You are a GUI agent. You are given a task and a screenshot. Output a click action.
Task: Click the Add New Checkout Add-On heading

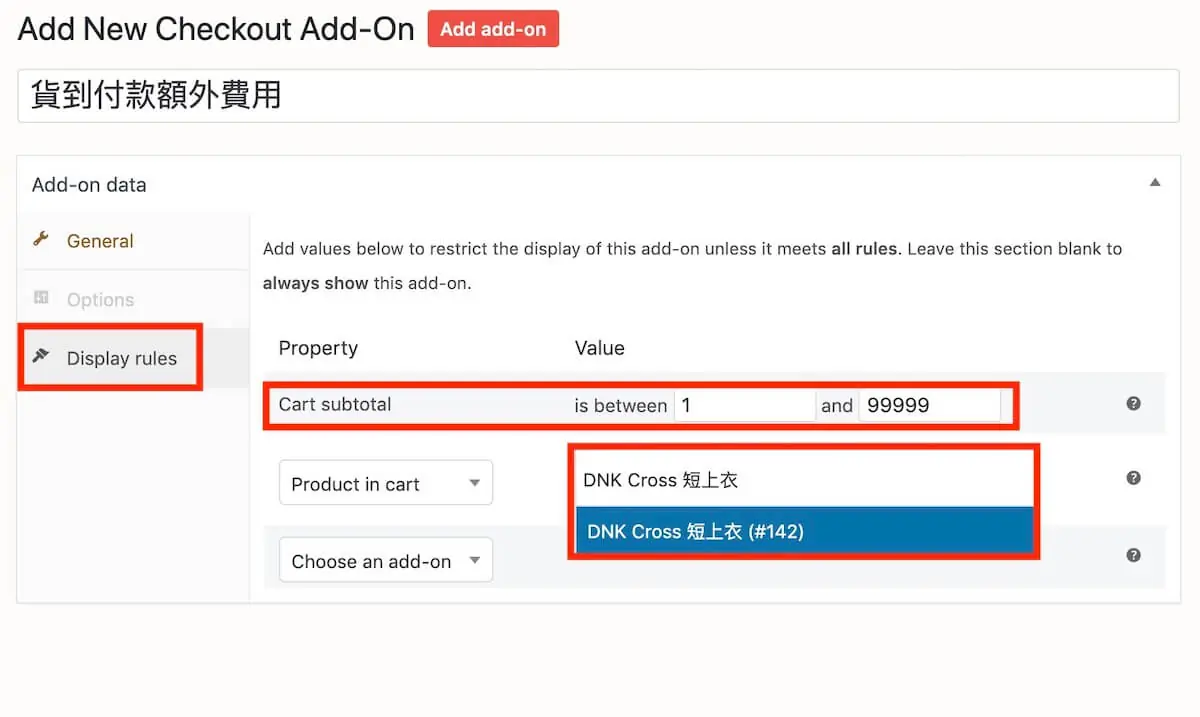point(216,29)
